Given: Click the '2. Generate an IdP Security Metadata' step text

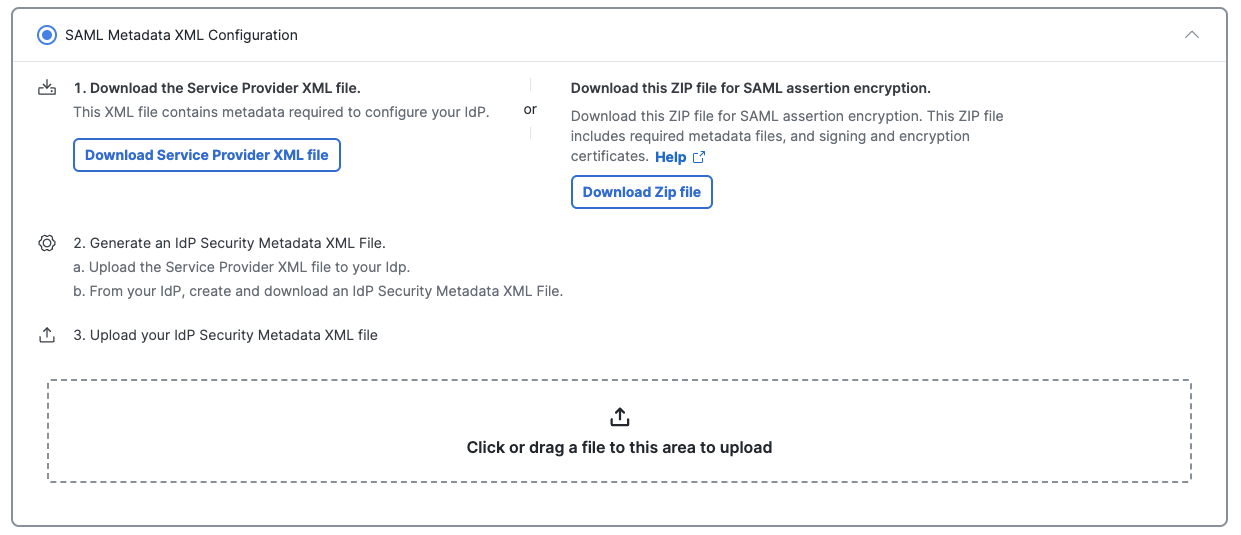Looking at the screenshot, I should tap(230, 243).
